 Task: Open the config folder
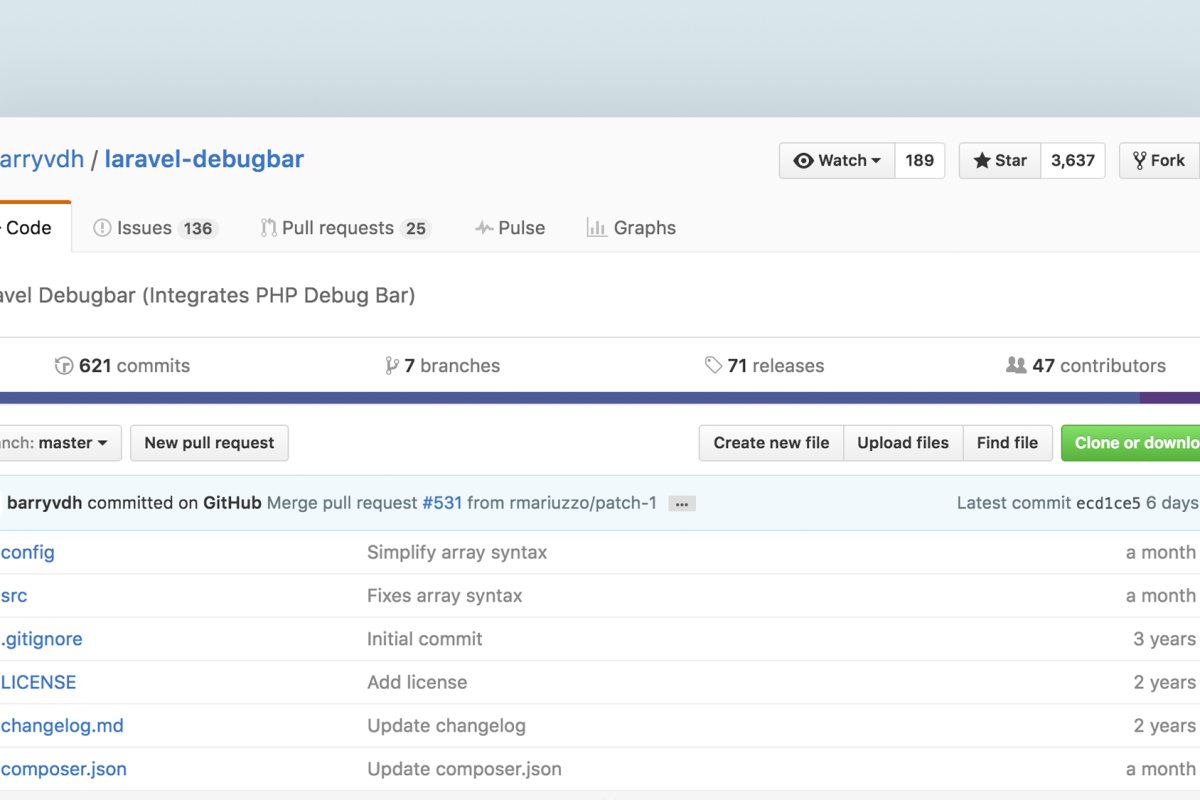(28, 552)
